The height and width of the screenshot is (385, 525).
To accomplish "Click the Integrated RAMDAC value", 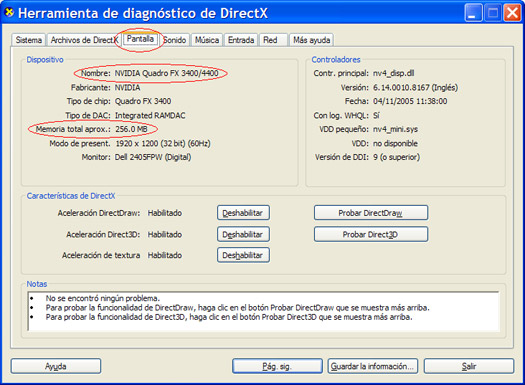I will (x=150, y=116).
